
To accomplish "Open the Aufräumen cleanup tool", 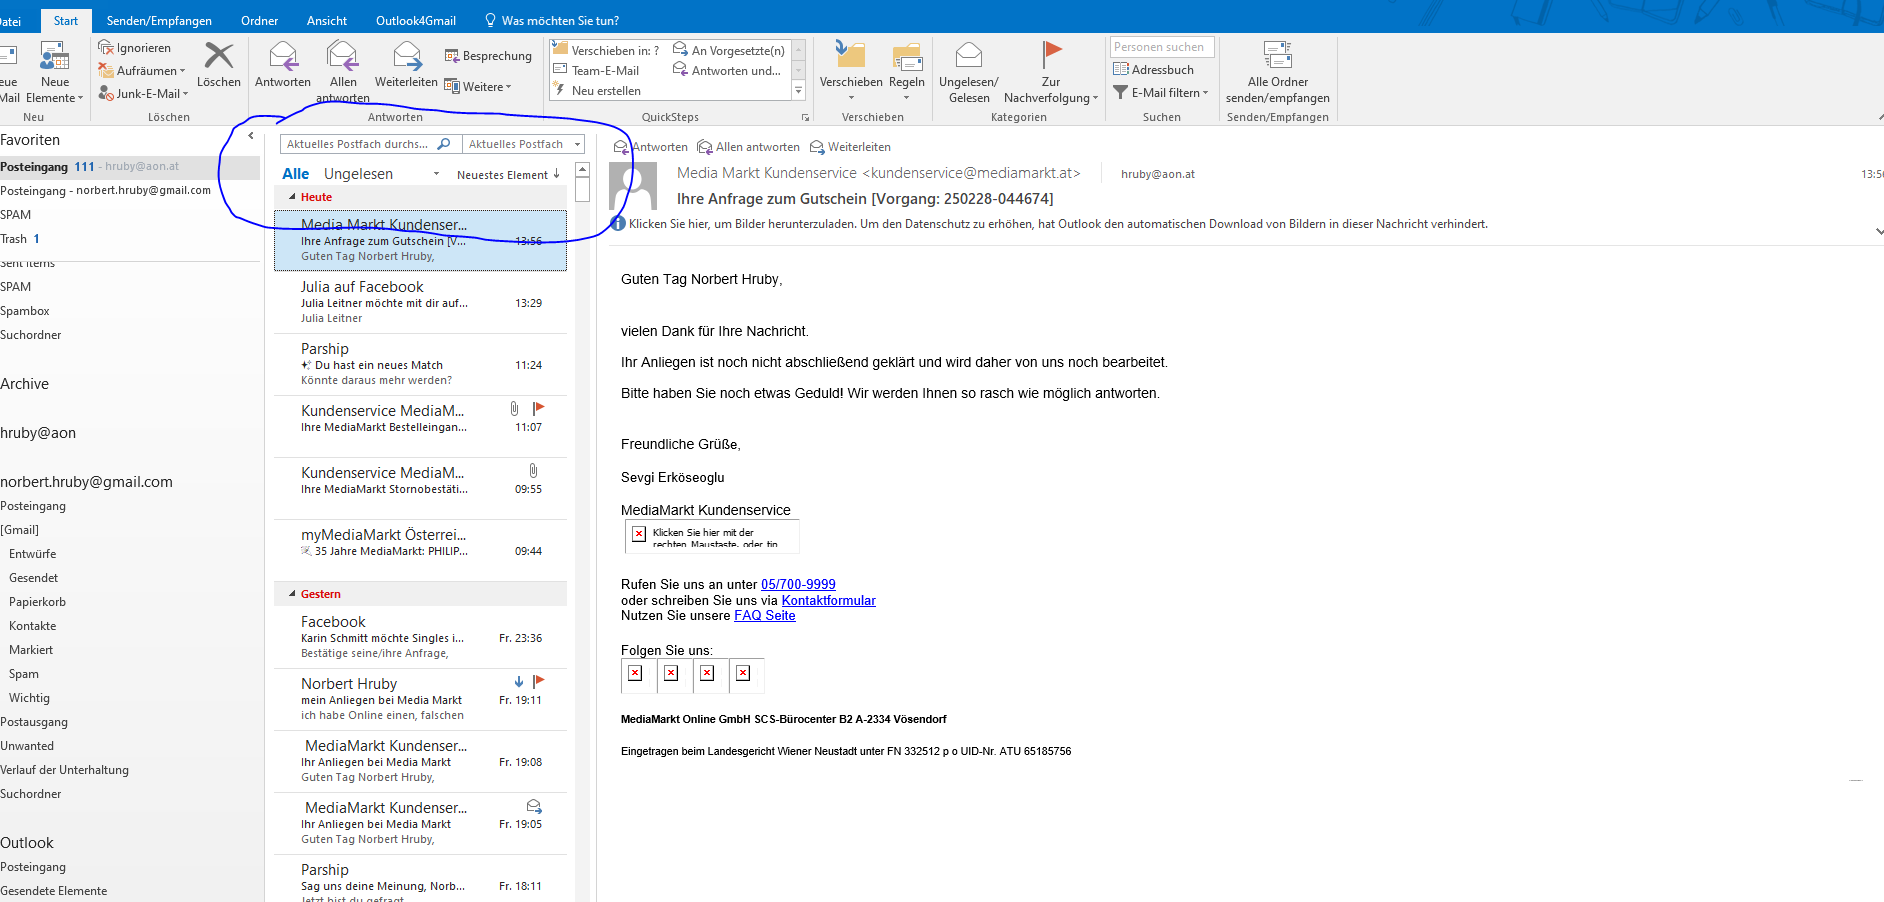I will tap(143, 71).
